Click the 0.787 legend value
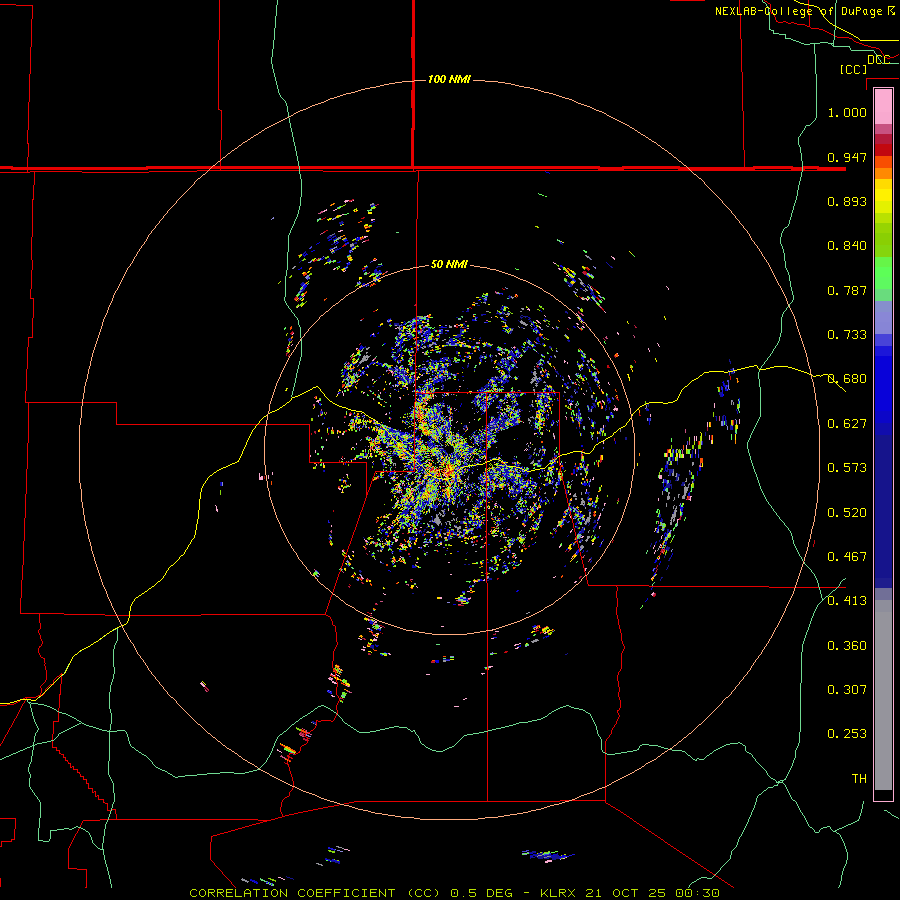This screenshot has height=900, width=900. (x=847, y=290)
